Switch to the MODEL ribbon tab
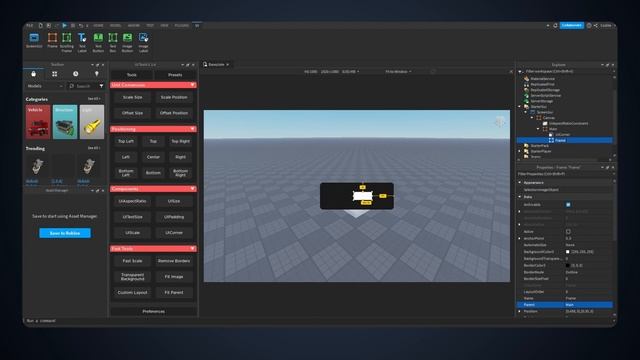The height and width of the screenshot is (360, 640). 116,25
